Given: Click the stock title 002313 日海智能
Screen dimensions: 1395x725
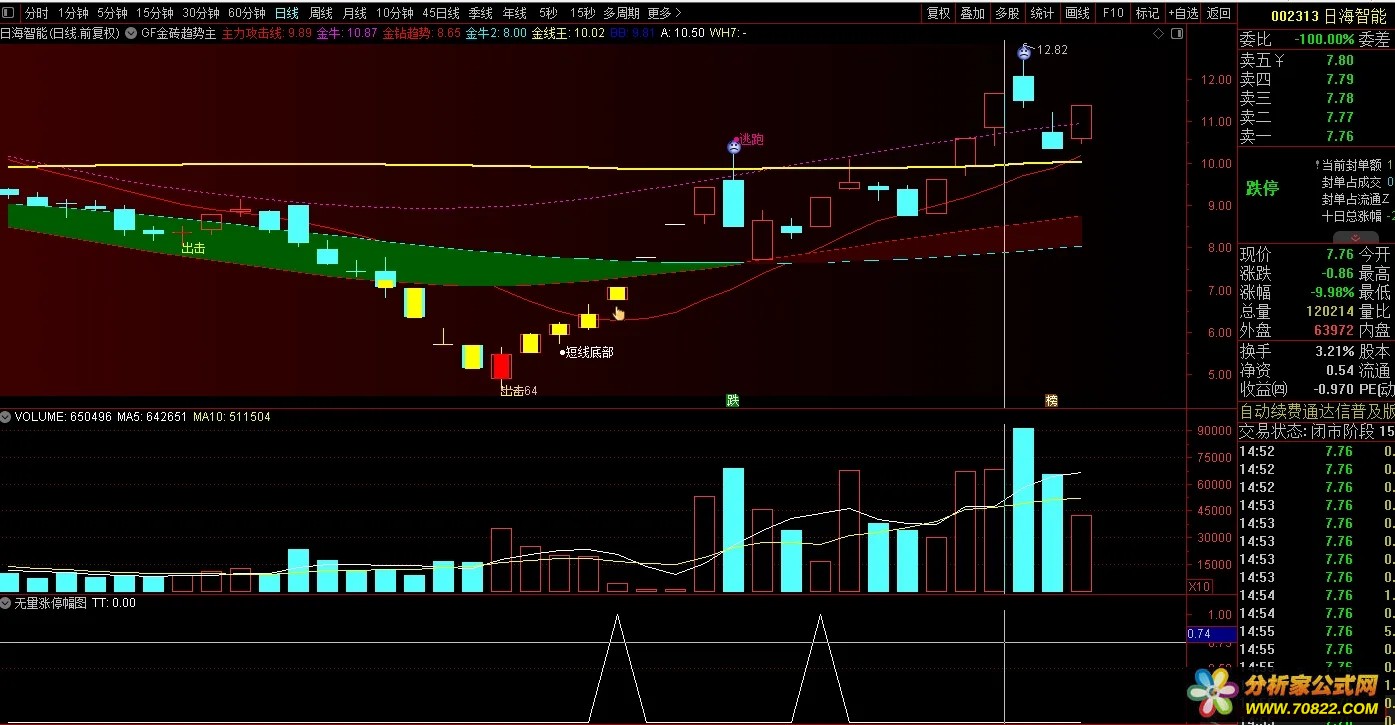Looking at the screenshot, I should pyautogui.click(x=1328, y=16).
